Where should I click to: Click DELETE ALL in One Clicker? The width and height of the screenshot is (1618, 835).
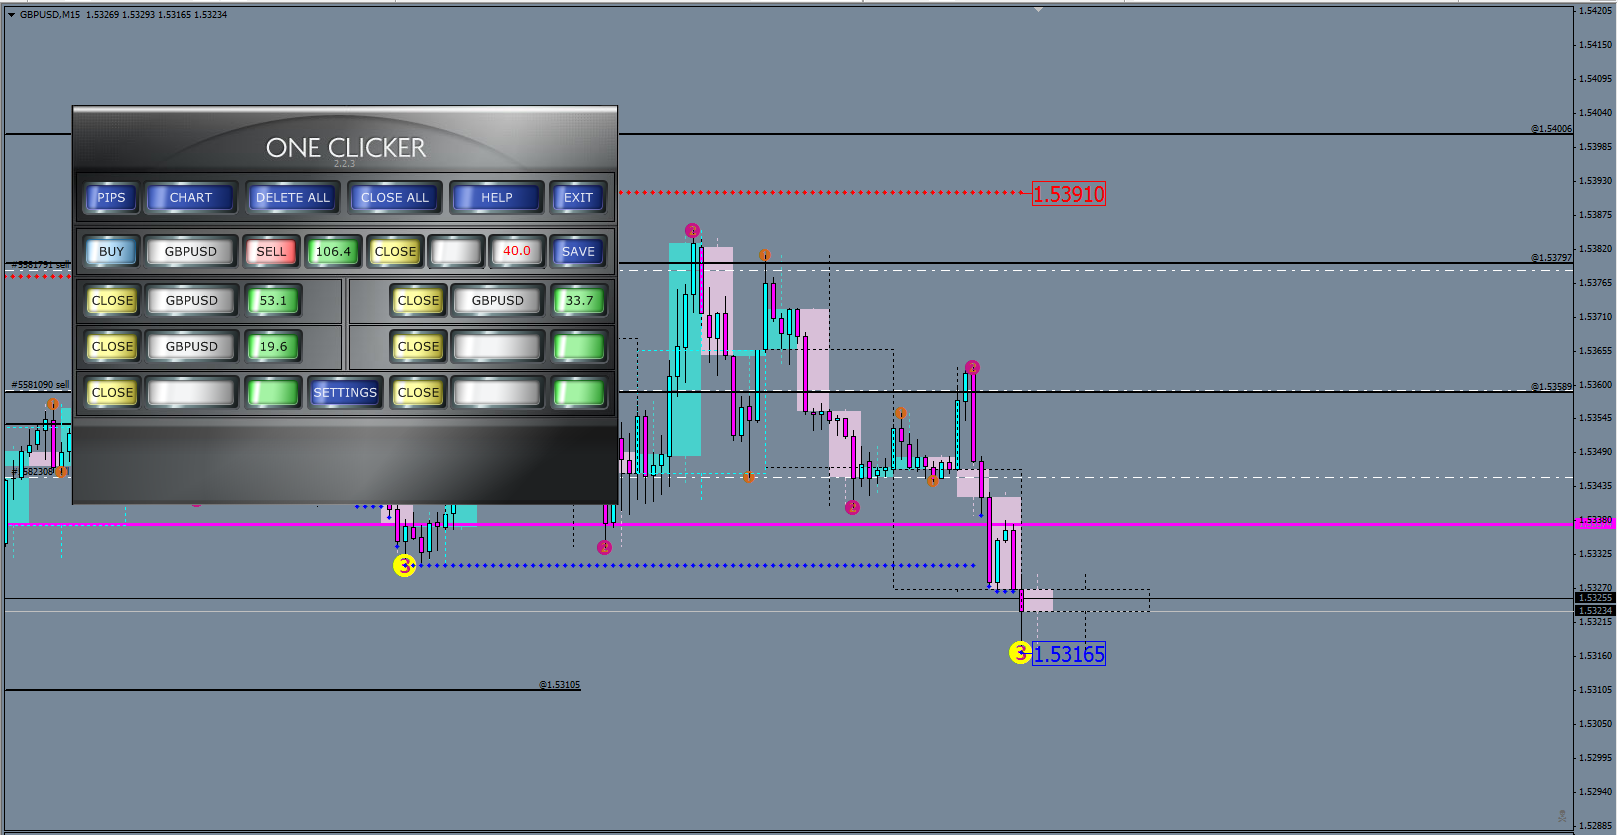pyautogui.click(x=292, y=197)
